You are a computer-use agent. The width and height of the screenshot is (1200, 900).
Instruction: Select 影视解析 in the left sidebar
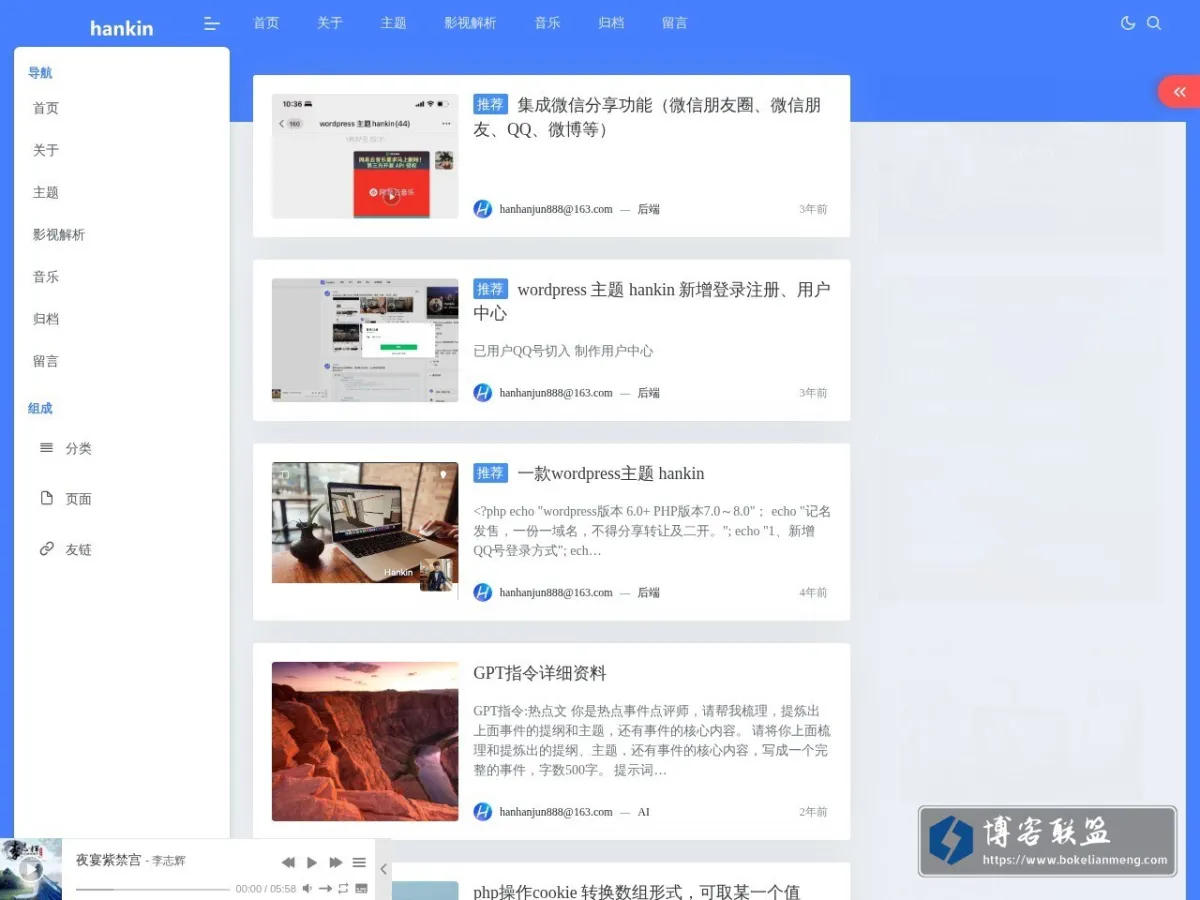coord(59,235)
